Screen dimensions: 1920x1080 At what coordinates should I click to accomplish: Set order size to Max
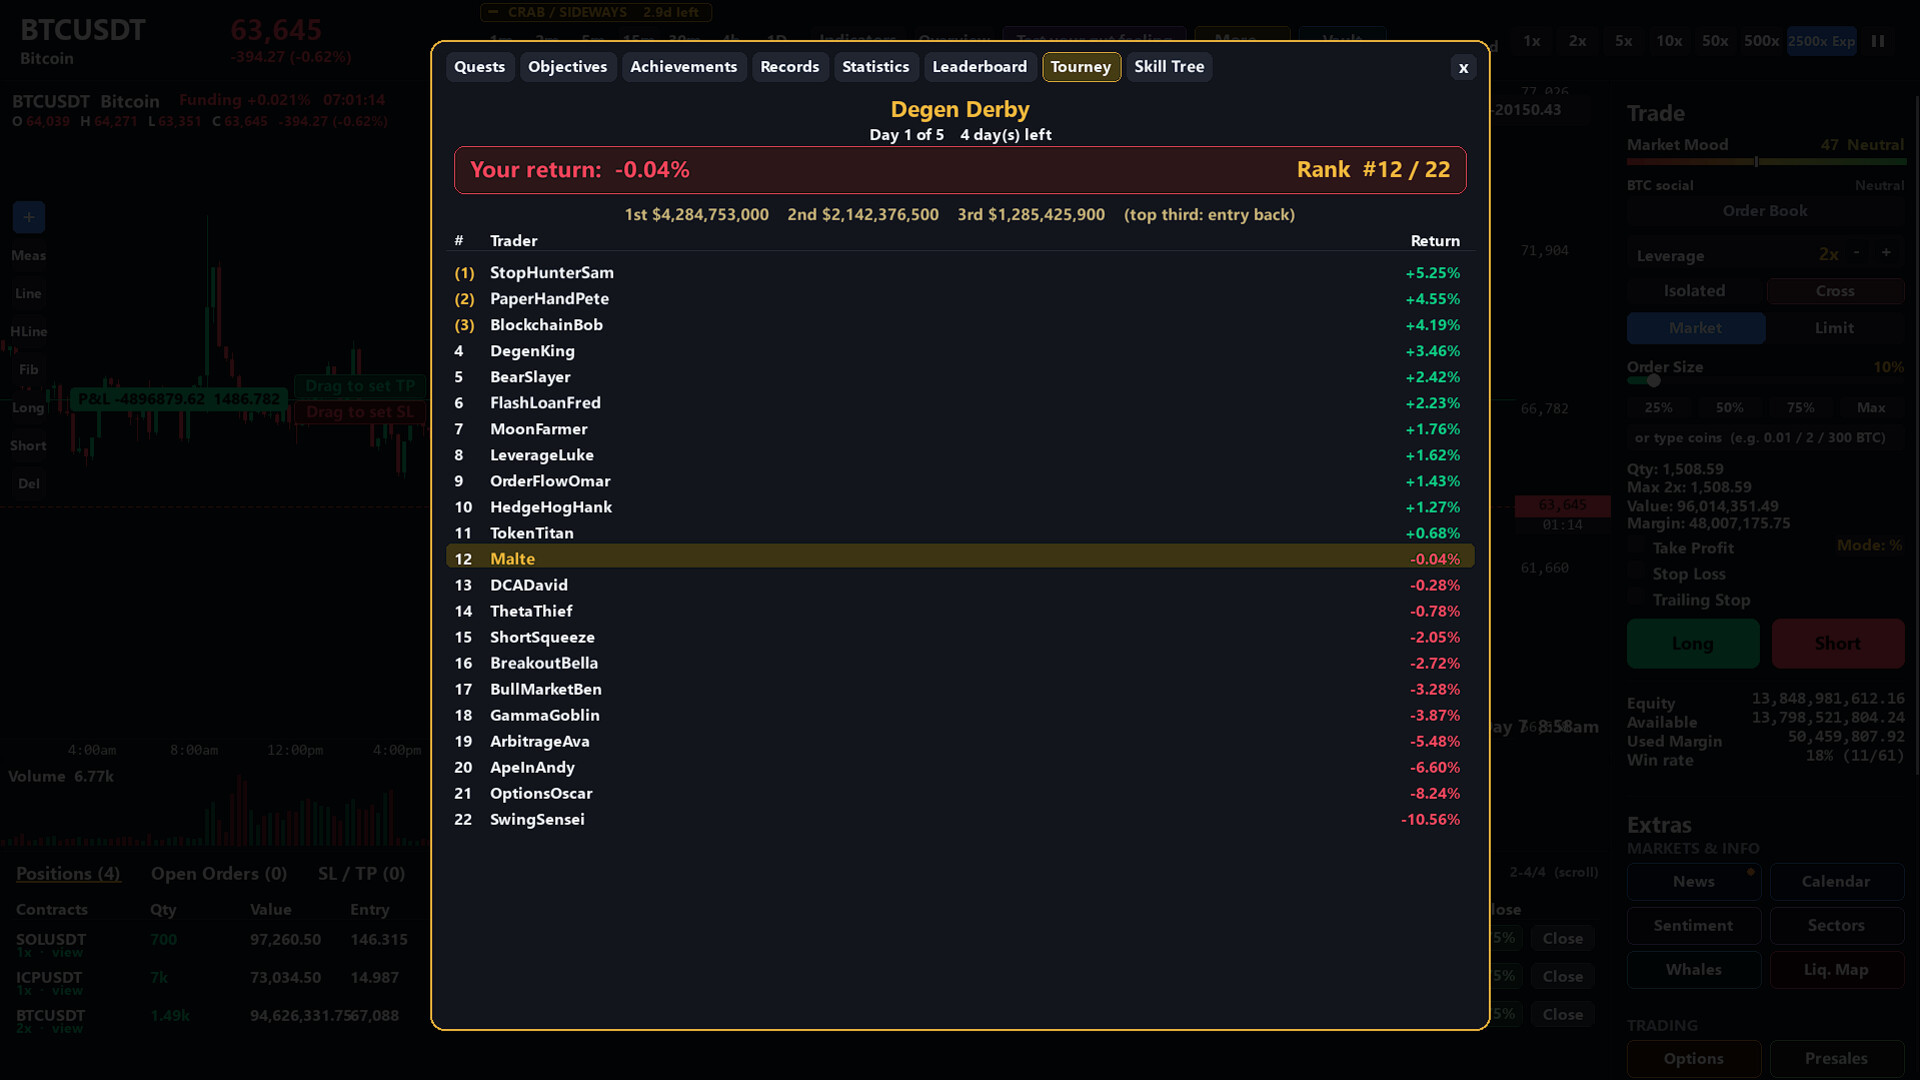point(1872,408)
